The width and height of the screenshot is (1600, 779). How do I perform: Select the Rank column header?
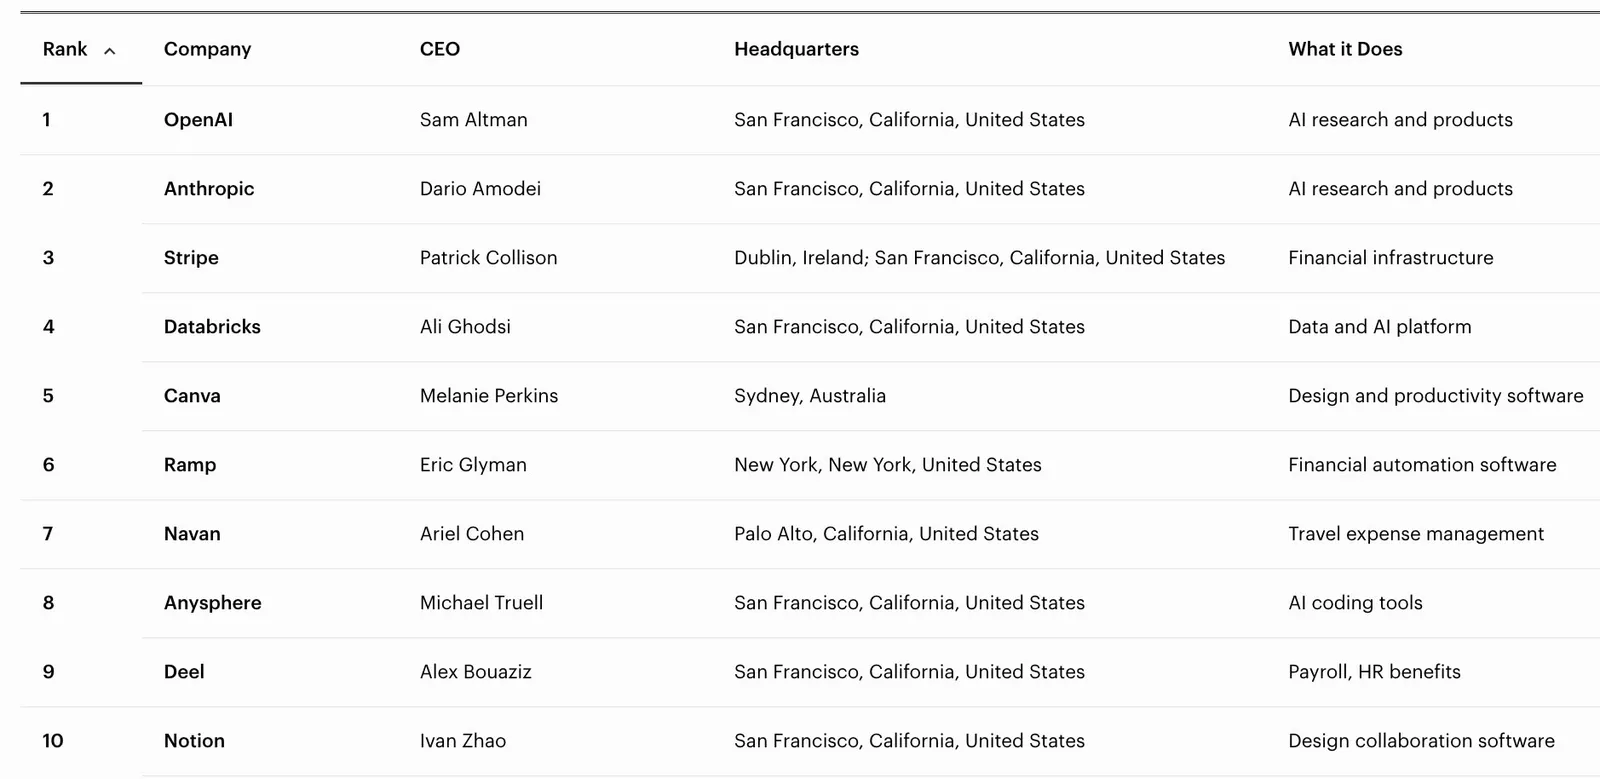click(x=65, y=49)
